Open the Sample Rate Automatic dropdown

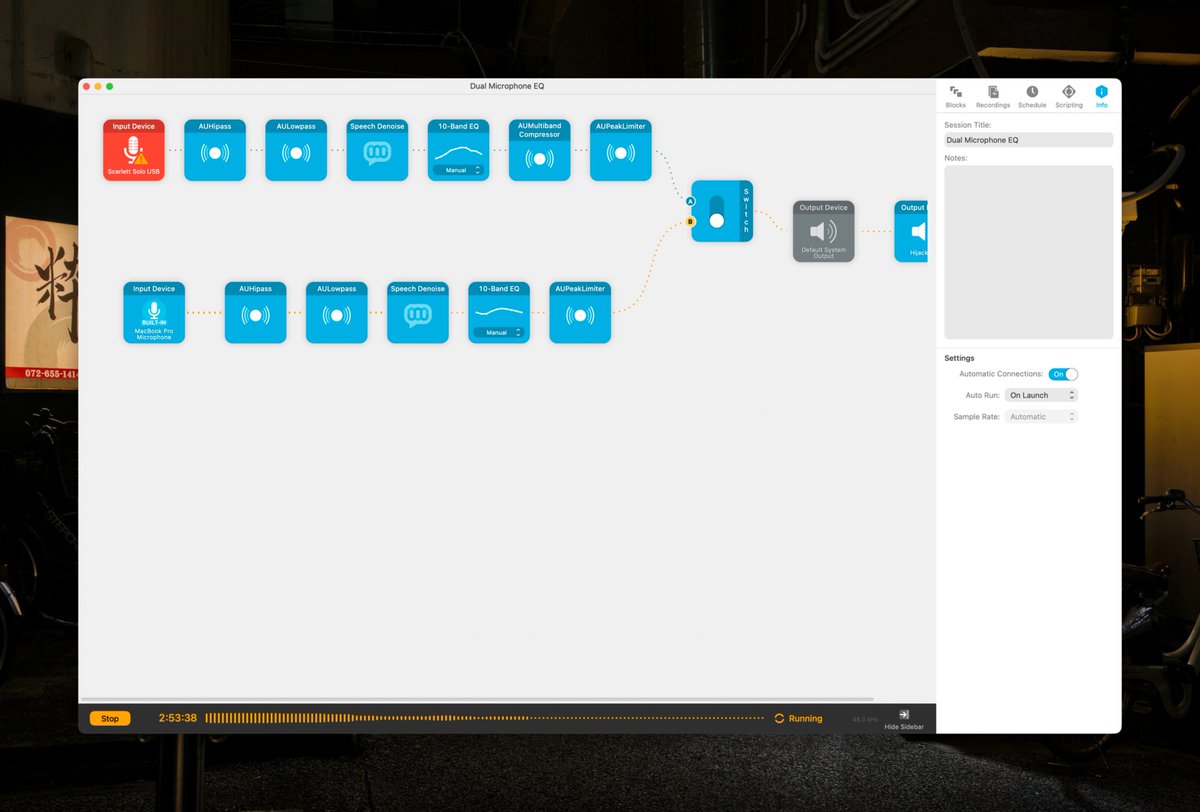[1041, 416]
